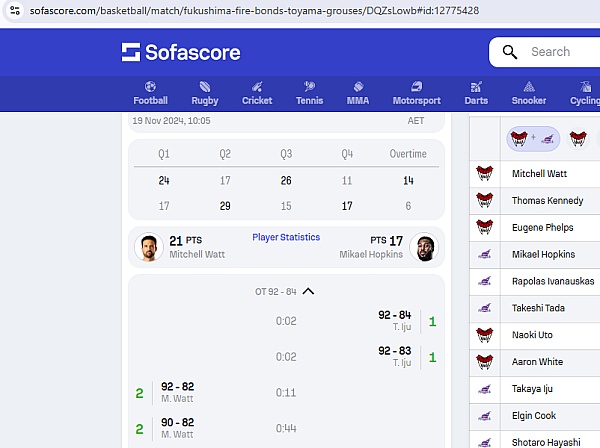The height and width of the screenshot is (448, 600).
Task: Open the Darts section
Action: point(476,93)
